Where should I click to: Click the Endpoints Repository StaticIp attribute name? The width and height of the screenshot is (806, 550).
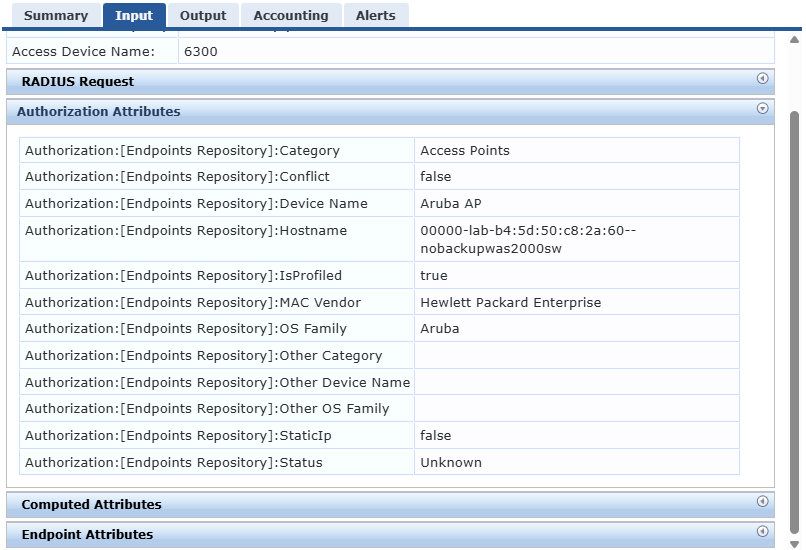tap(178, 435)
